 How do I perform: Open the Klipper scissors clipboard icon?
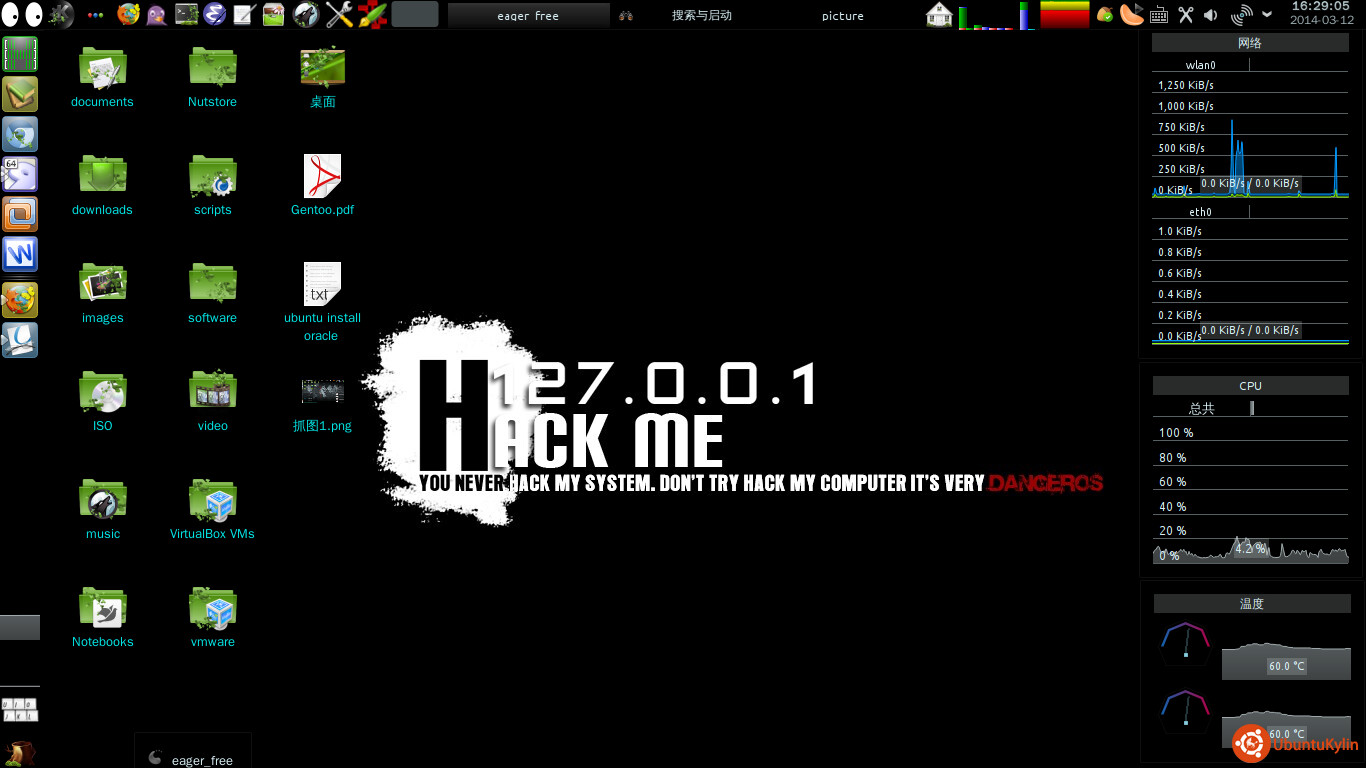click(x=1186, y=14)
